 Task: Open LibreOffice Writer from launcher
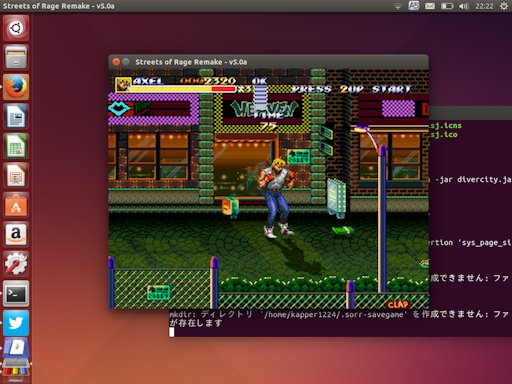click(x=16, y=116)
